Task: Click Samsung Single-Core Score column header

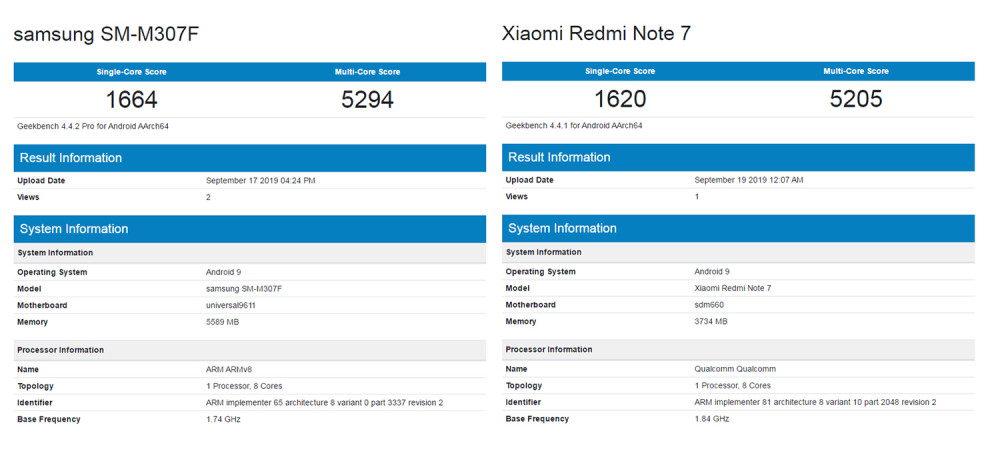Action: tap(131, 72)
